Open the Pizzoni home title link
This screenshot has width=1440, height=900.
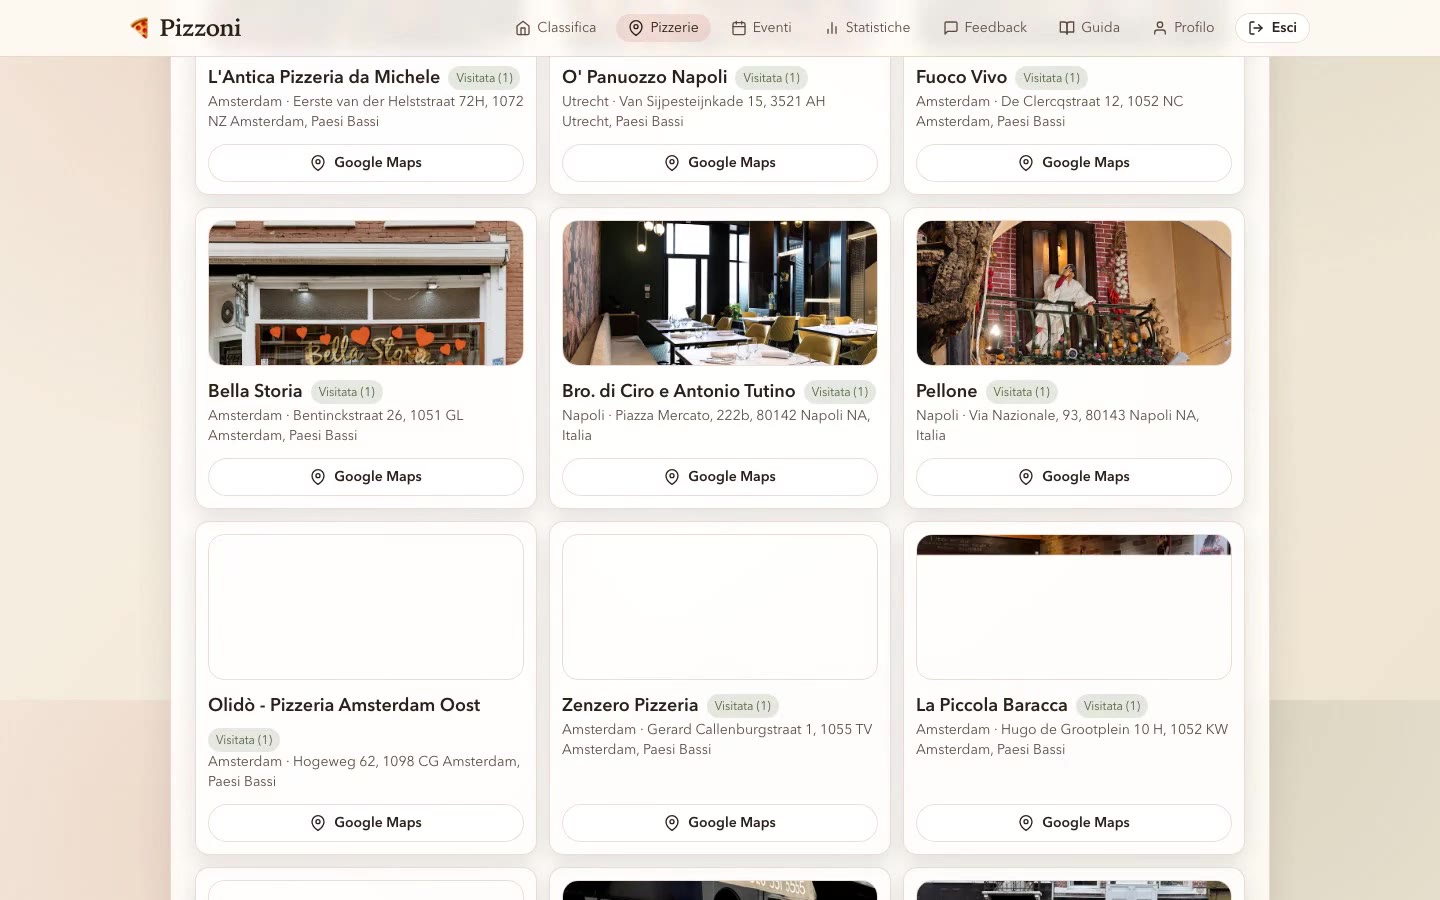200,28
